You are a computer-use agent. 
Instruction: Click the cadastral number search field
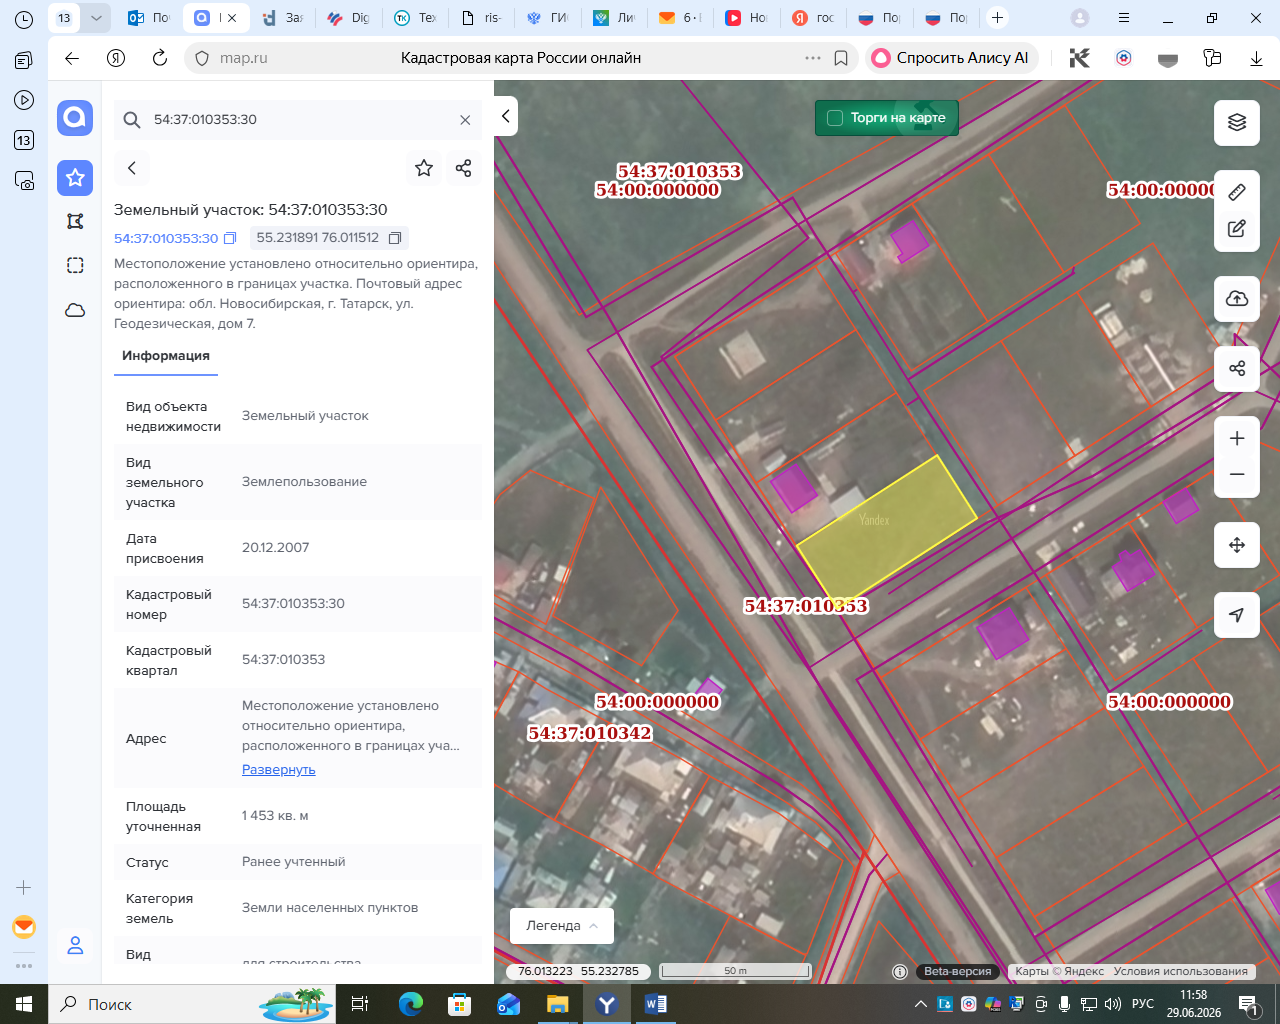(298, 120)
